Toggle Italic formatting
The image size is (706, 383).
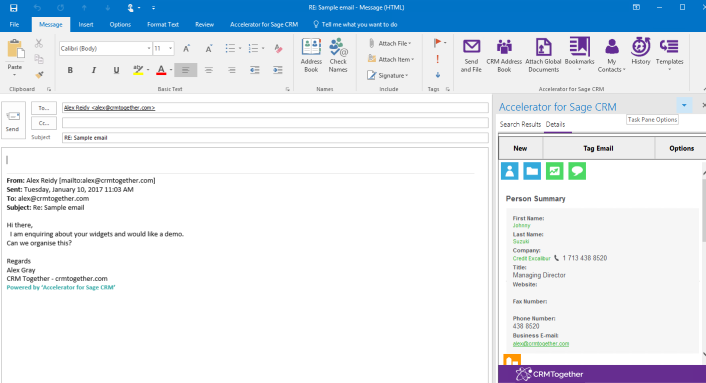point(94,70)
